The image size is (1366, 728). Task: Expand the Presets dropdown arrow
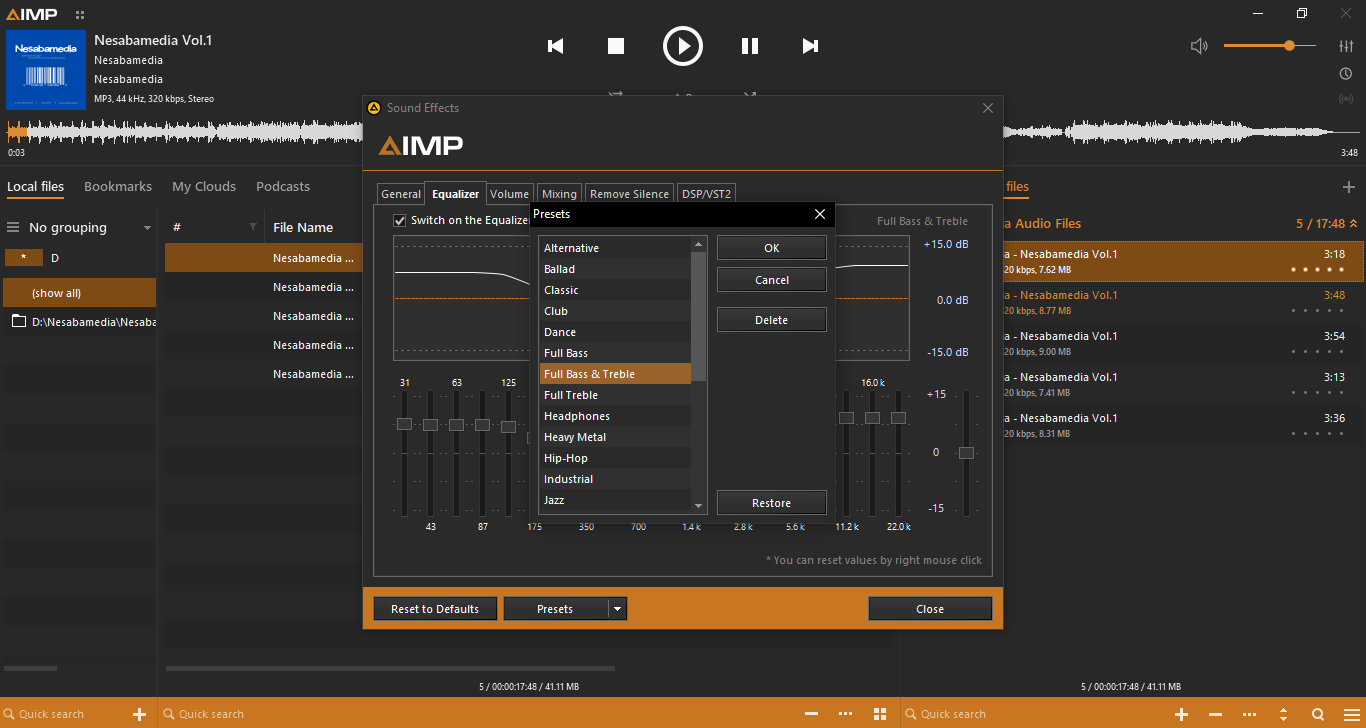click(617, 609)
